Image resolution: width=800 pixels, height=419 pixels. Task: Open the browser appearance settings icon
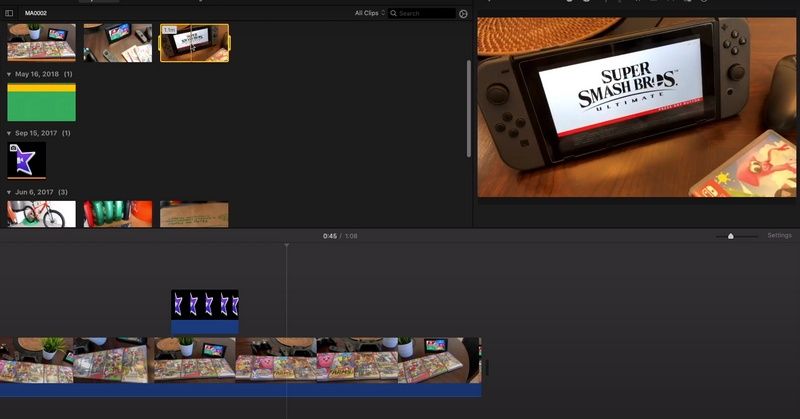point(463,14)
